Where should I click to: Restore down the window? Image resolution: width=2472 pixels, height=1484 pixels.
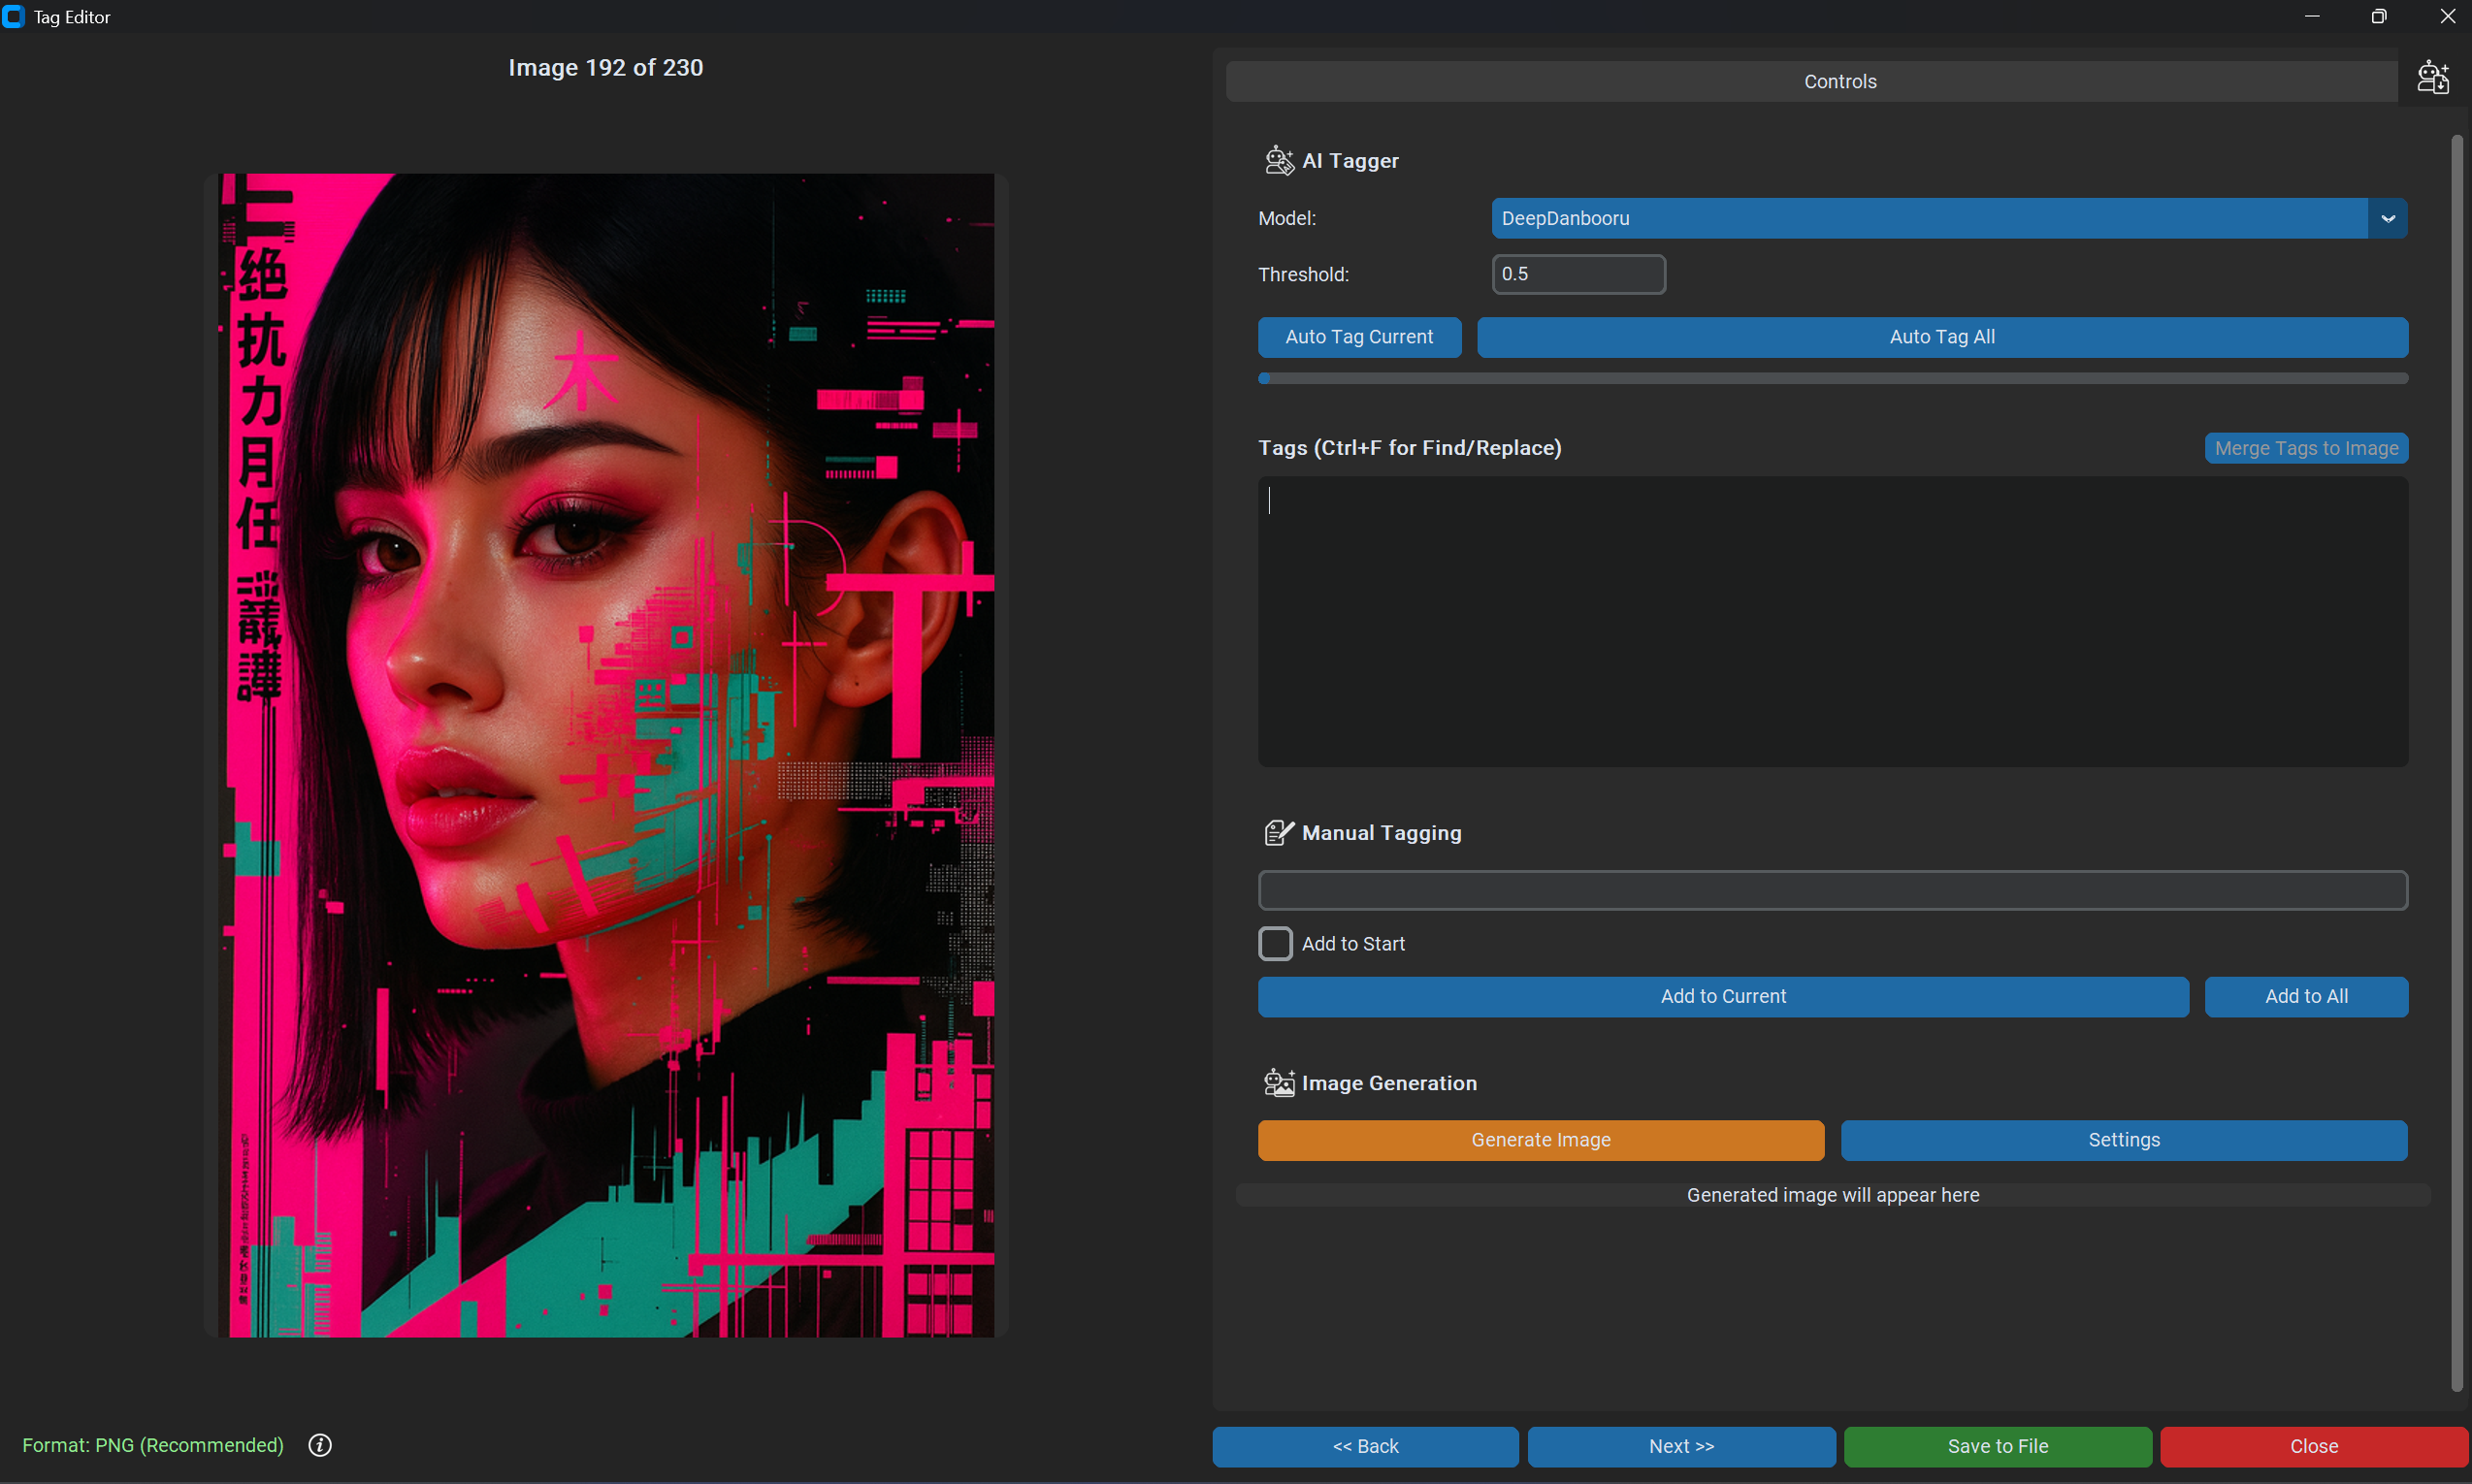click(x=2379, y=17)
